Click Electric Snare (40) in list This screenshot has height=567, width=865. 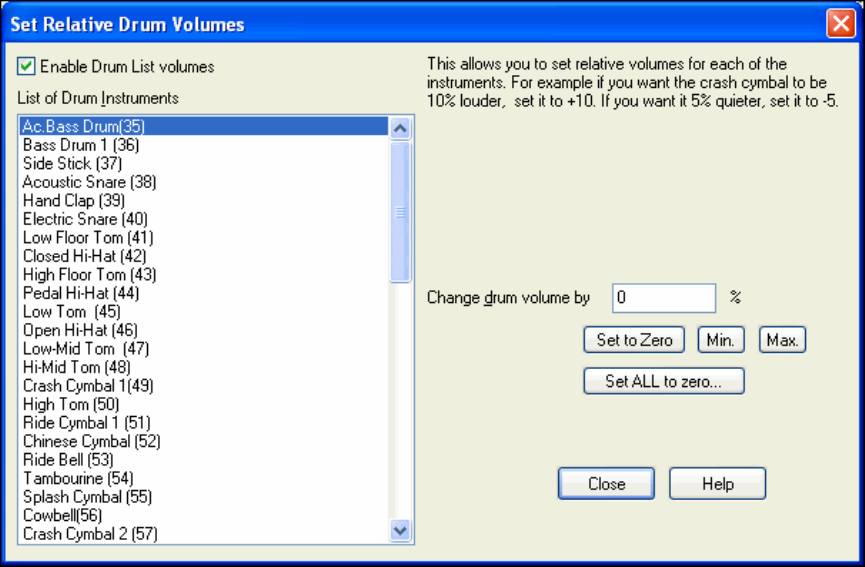pyautogui.click(x=204, y=219)
